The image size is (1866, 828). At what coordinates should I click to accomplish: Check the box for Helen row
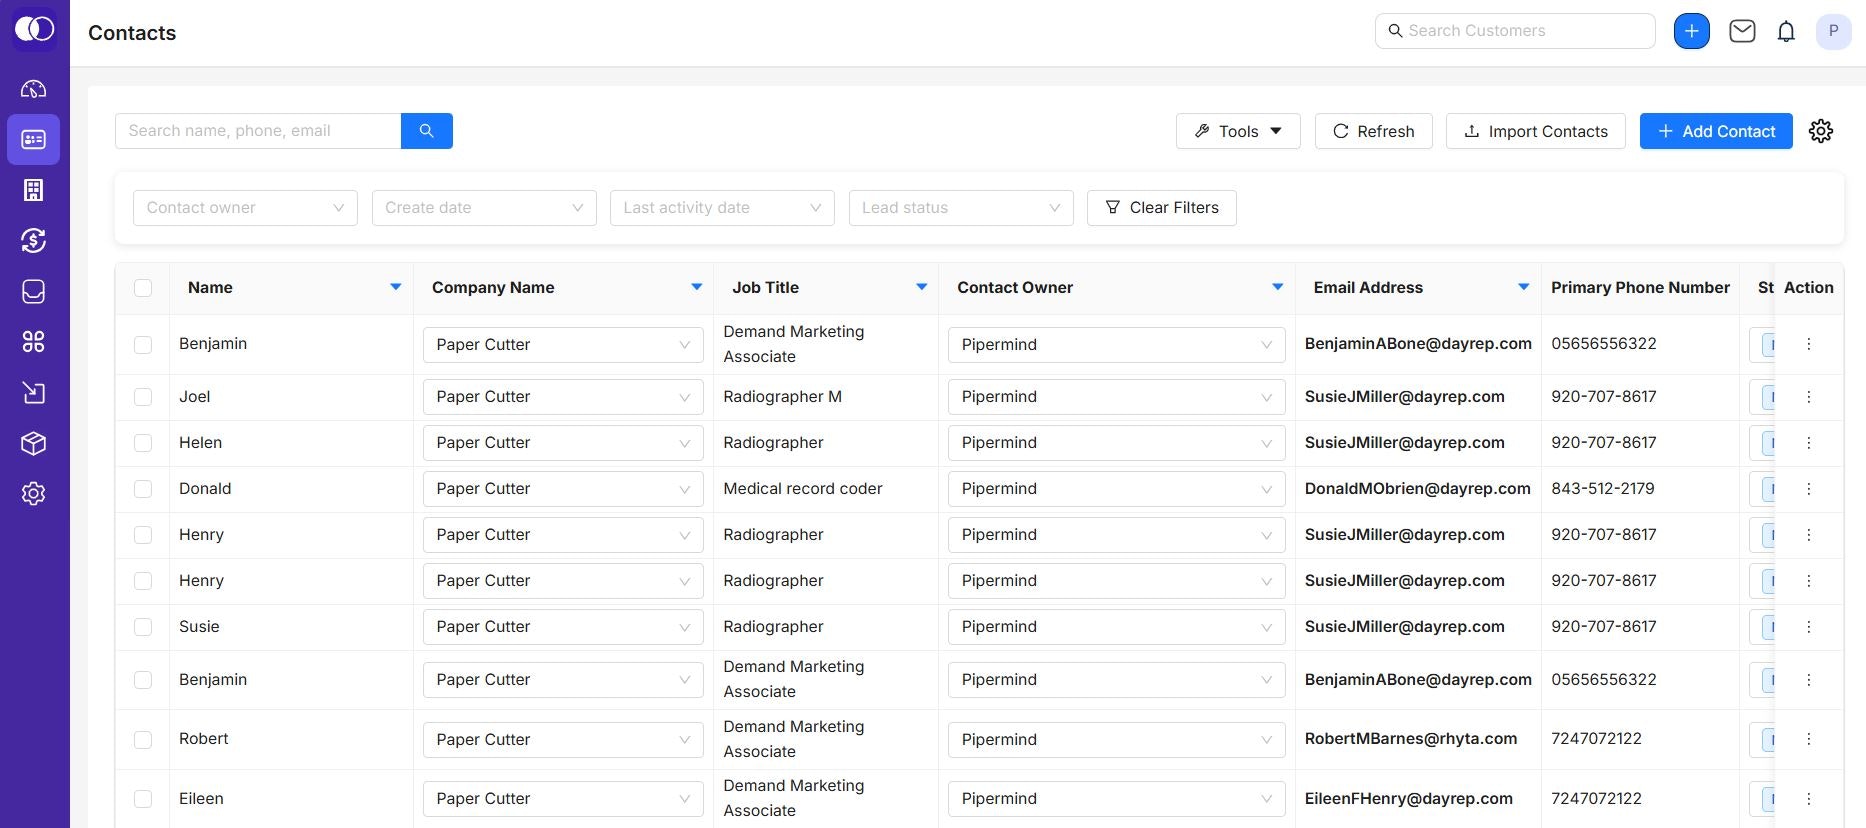pos(143,443)
